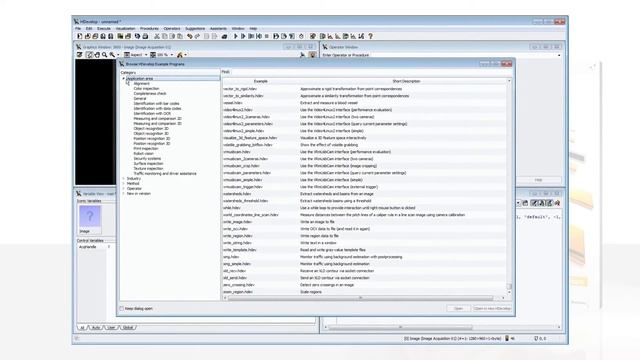Tick the Keep dialog open checkbox

click(x=122, y=309)
